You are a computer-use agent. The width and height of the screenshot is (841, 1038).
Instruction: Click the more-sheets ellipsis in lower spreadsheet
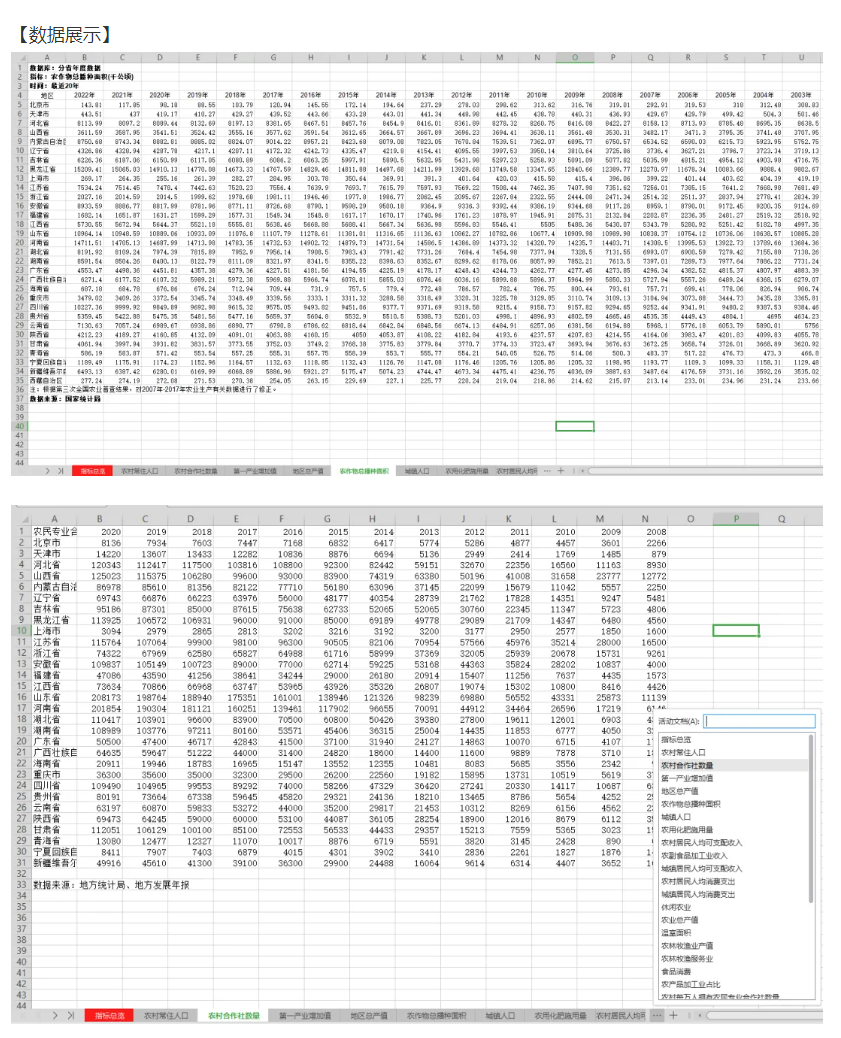coord(657,1015)
